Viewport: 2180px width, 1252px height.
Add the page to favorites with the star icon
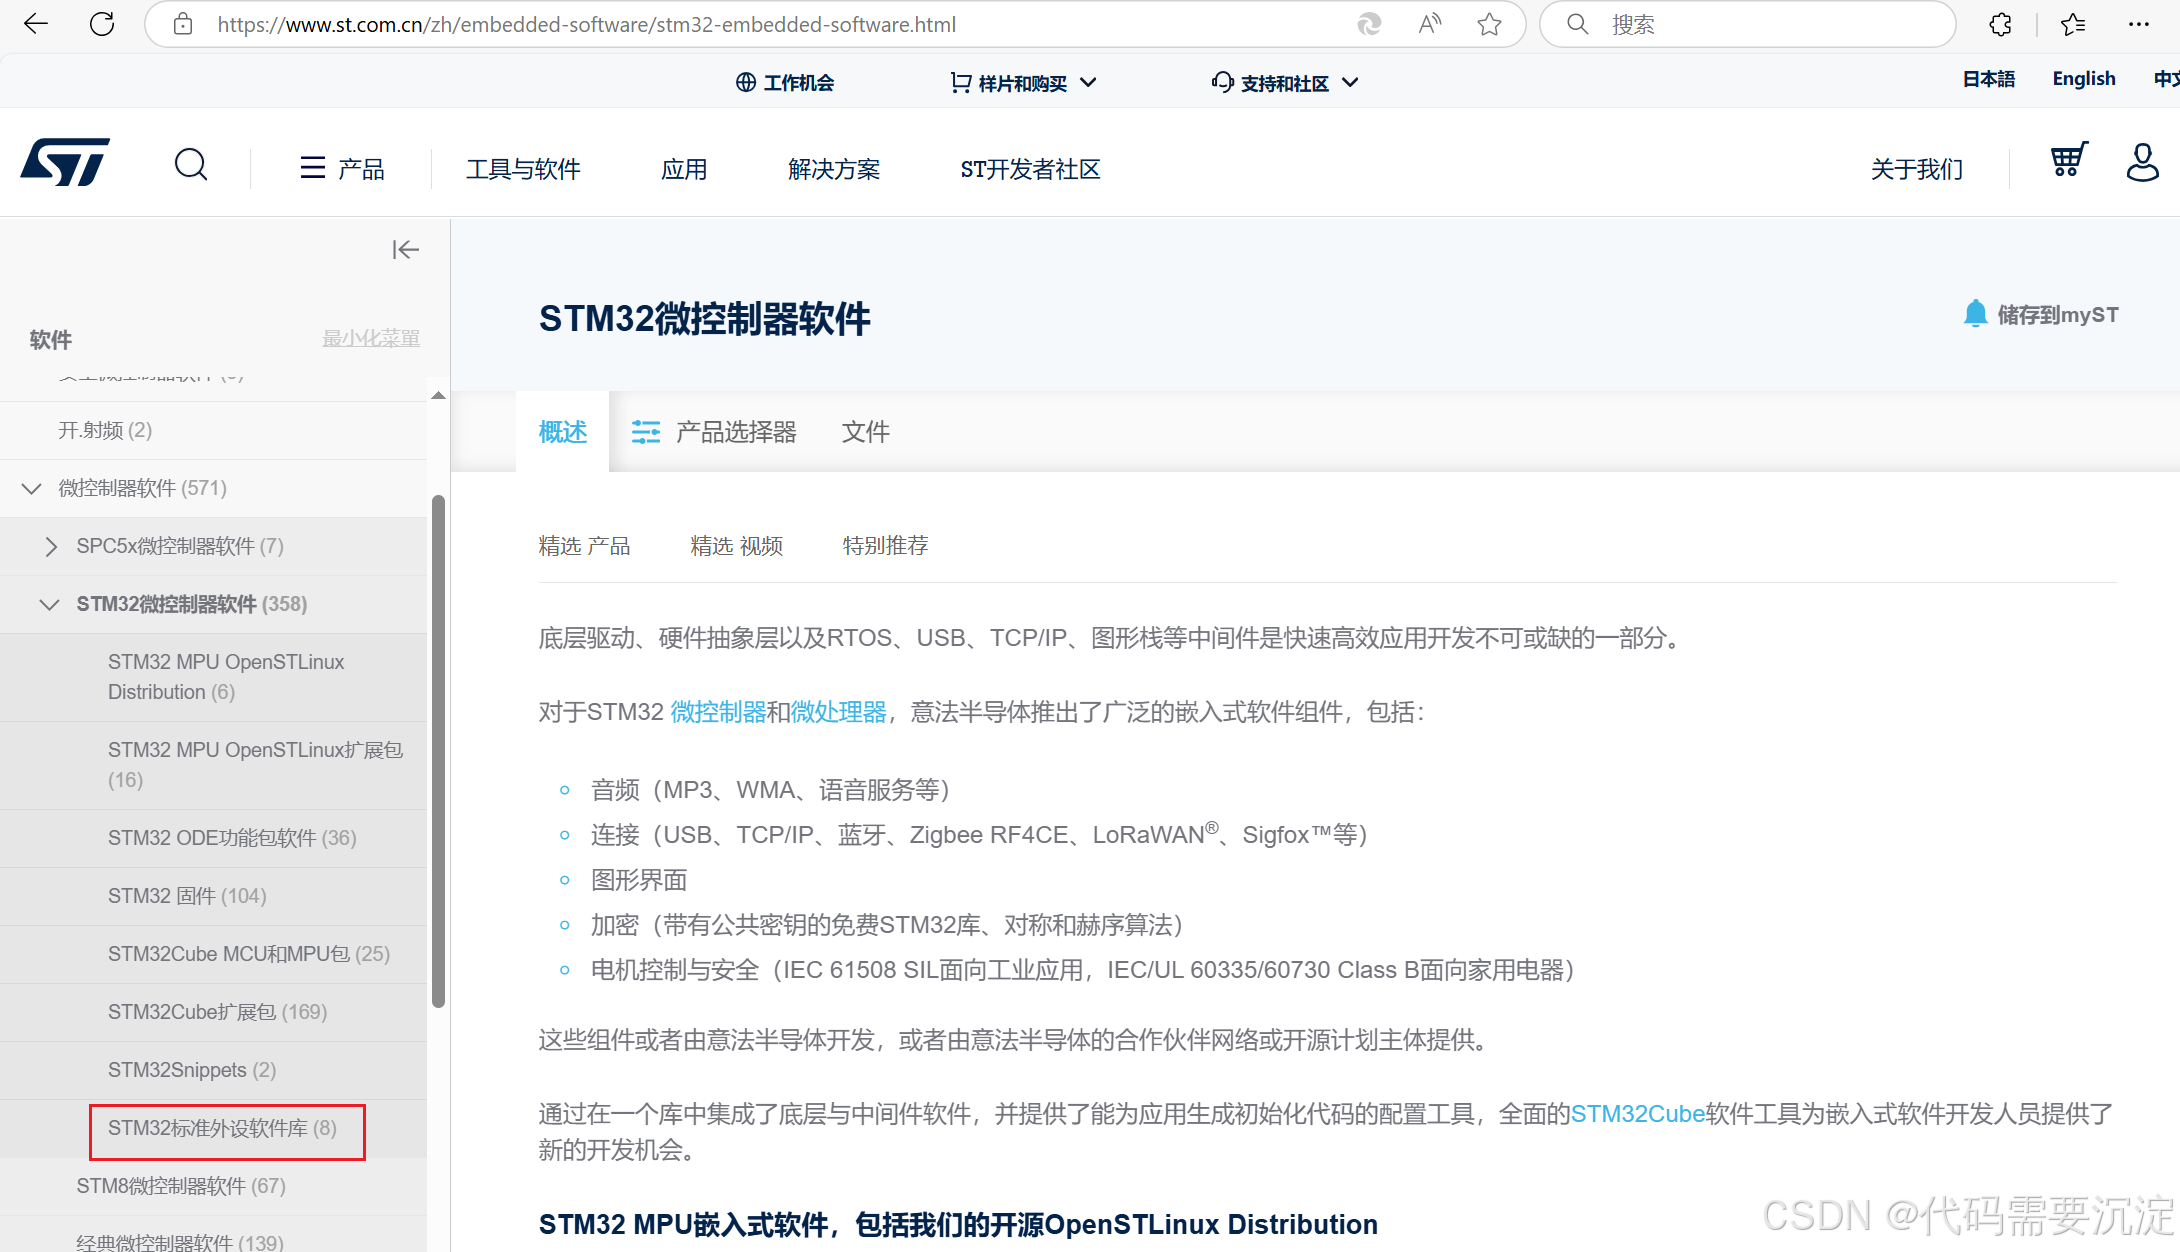pyautogui.click(x=1489, y=24)
